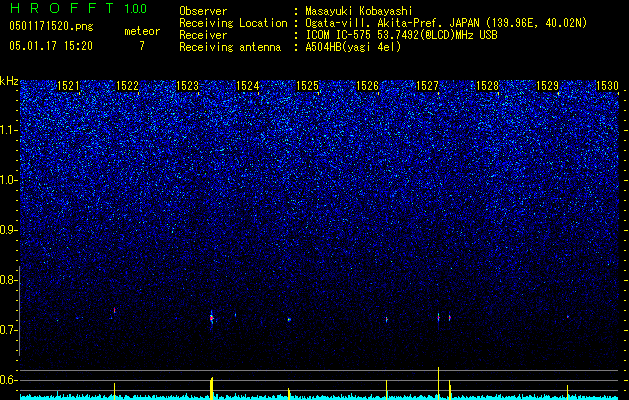Click the kHz axis unit label
The height and width of the screenshot is (400, 629).
pyautogui.click(x=9, y=81)
